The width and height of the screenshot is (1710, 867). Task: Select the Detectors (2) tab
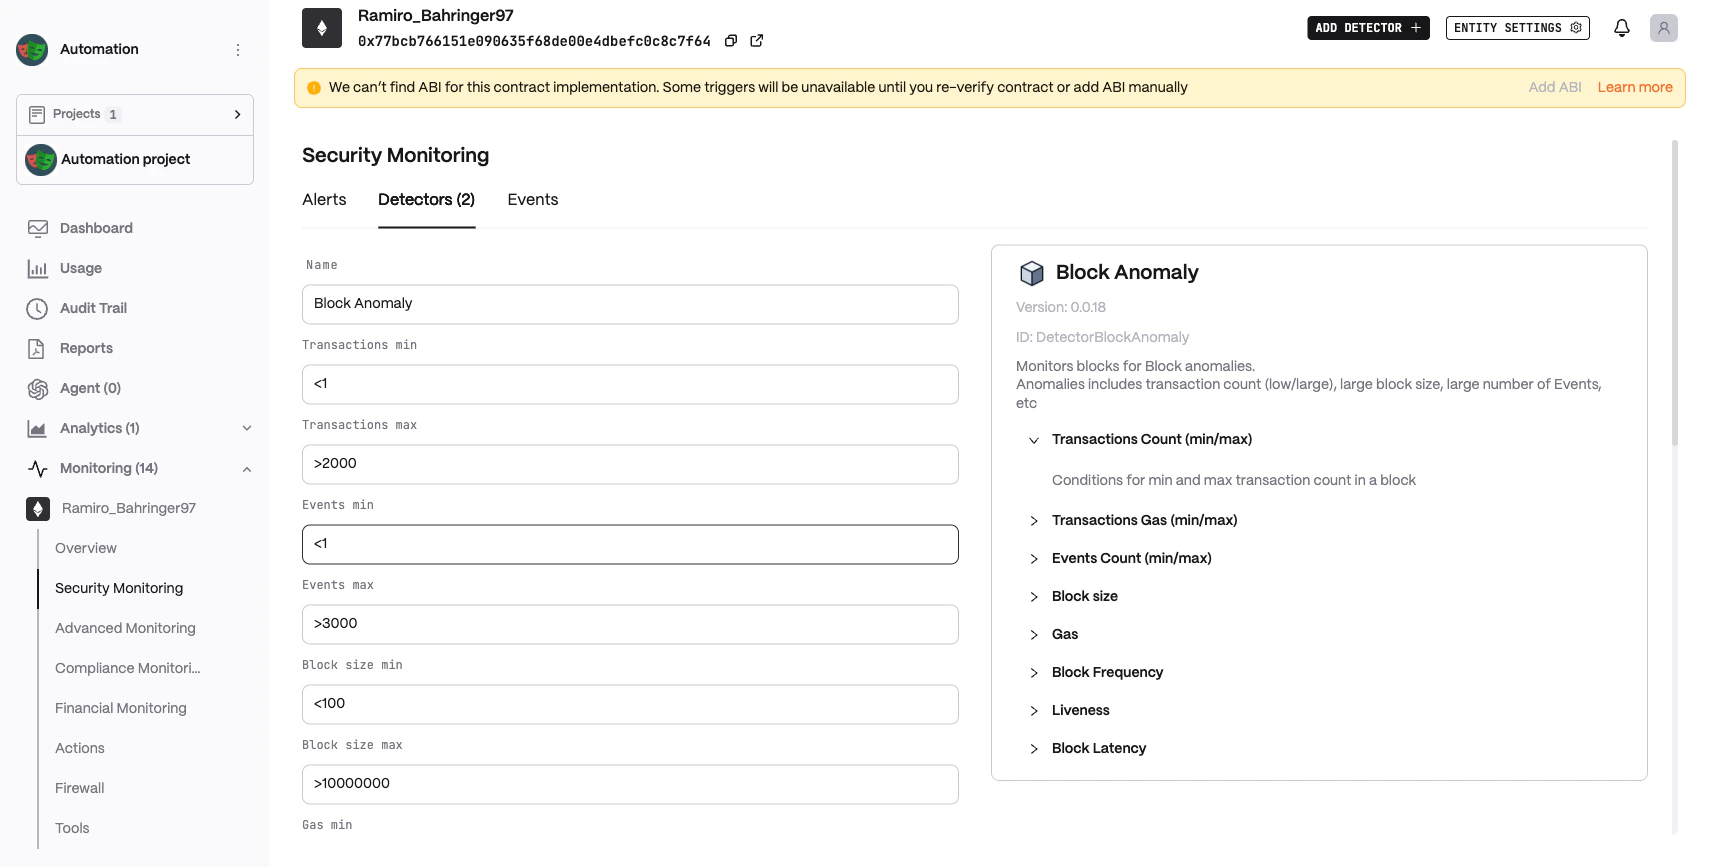point(426,200)
